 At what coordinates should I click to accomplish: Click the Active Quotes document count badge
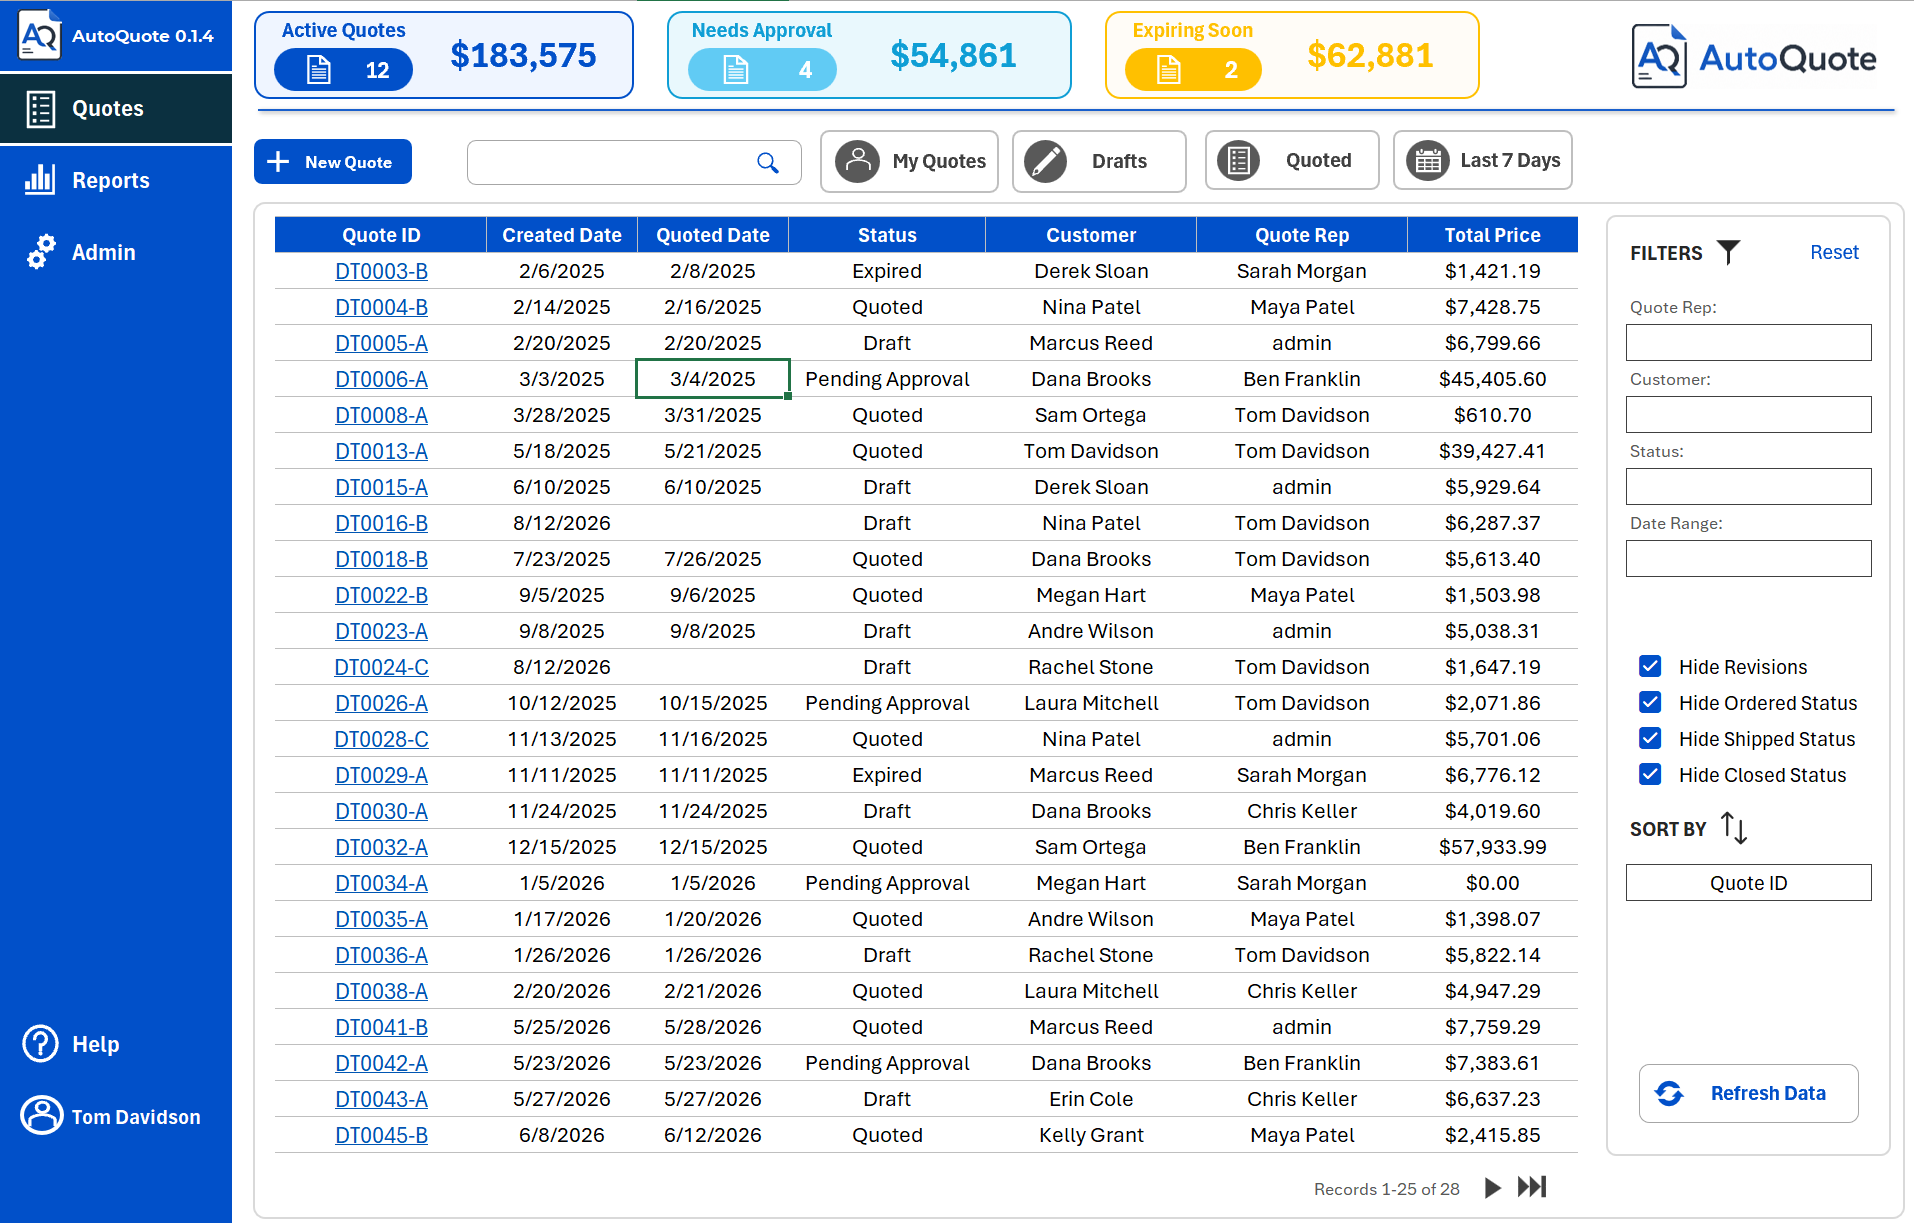(x=344, y=70)
